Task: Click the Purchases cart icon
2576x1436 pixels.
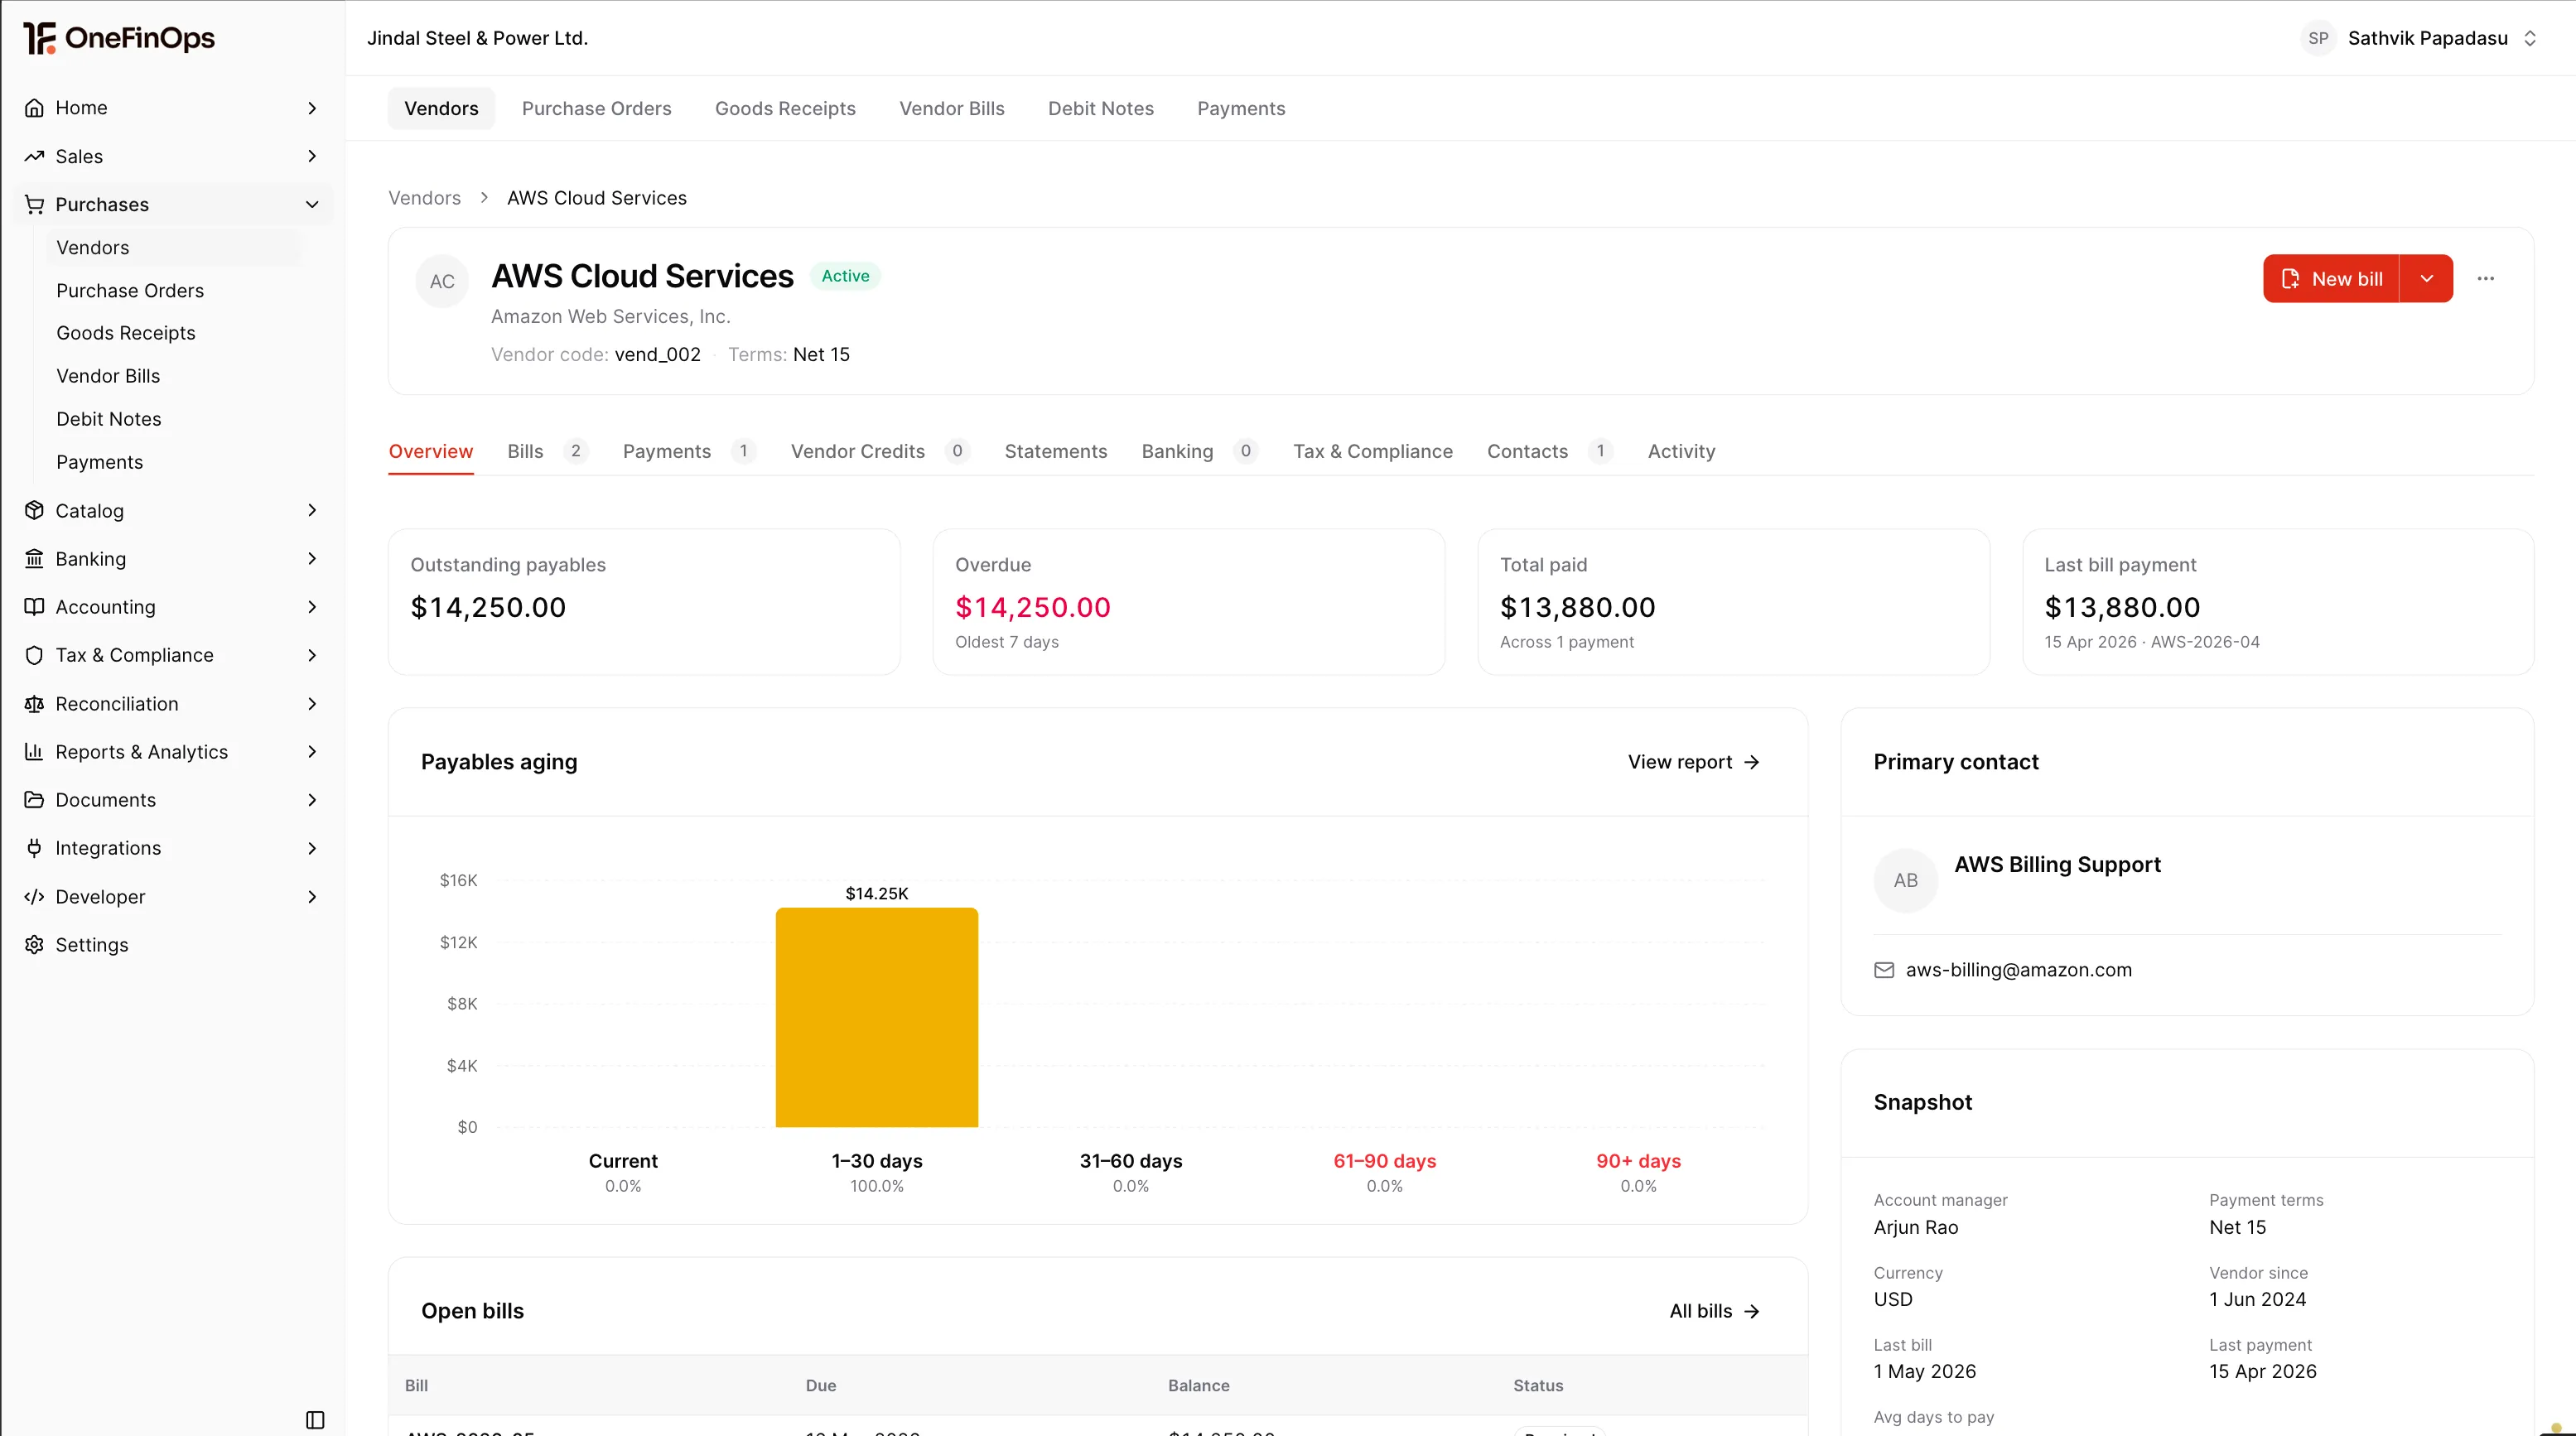Action: click(x=34, y=204)
